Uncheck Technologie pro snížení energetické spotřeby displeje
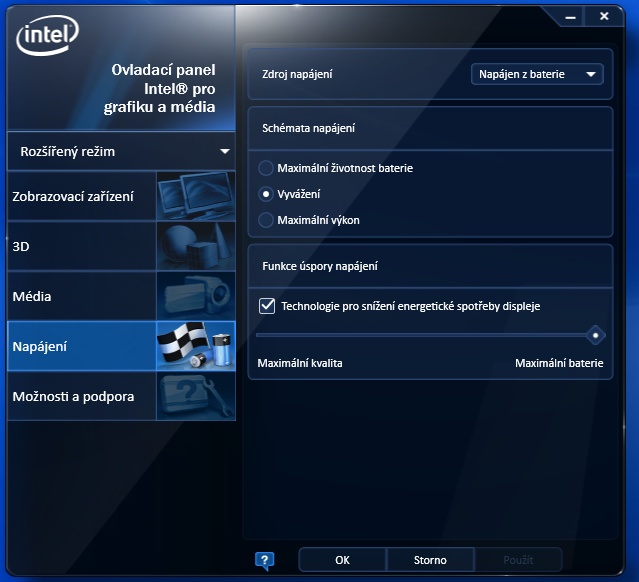639x582 pixels. pos(267,306)
